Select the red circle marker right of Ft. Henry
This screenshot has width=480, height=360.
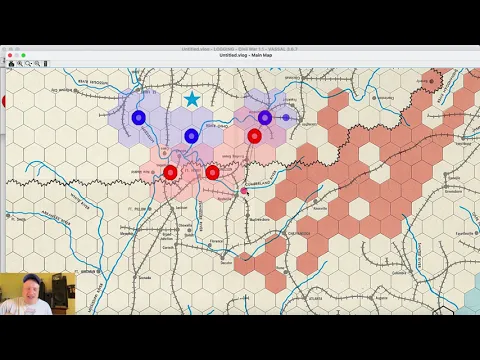tap(212, 173)
